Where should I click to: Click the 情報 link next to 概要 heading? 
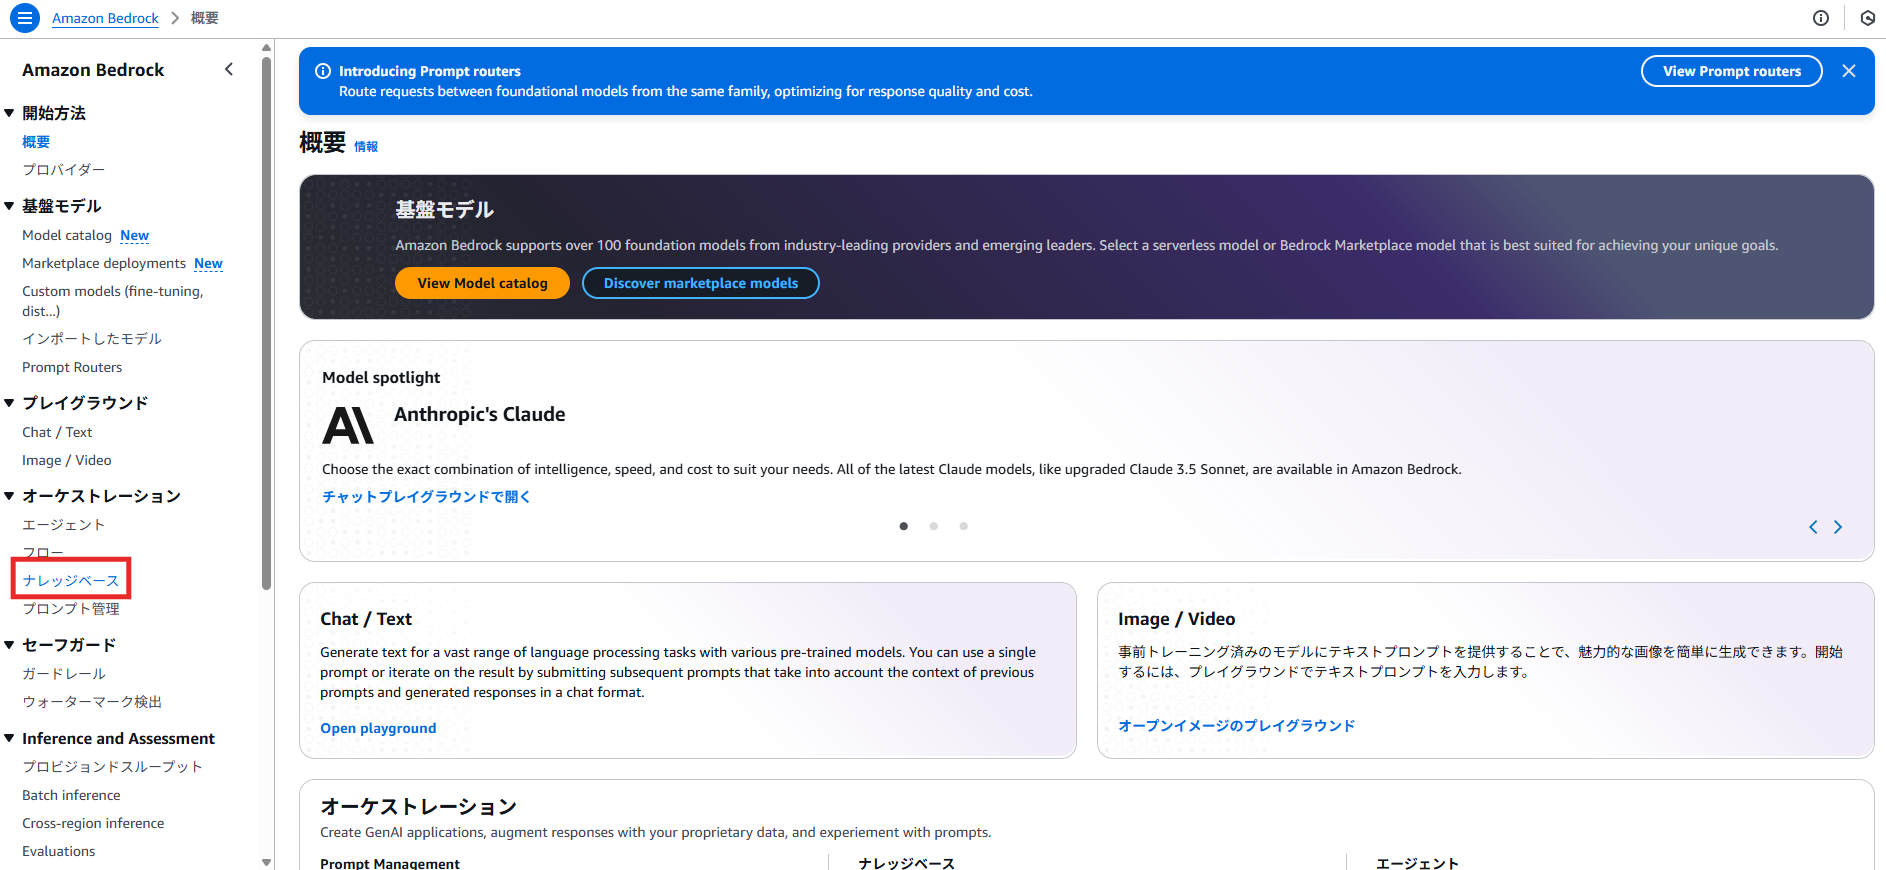click(x=366, y=147)
